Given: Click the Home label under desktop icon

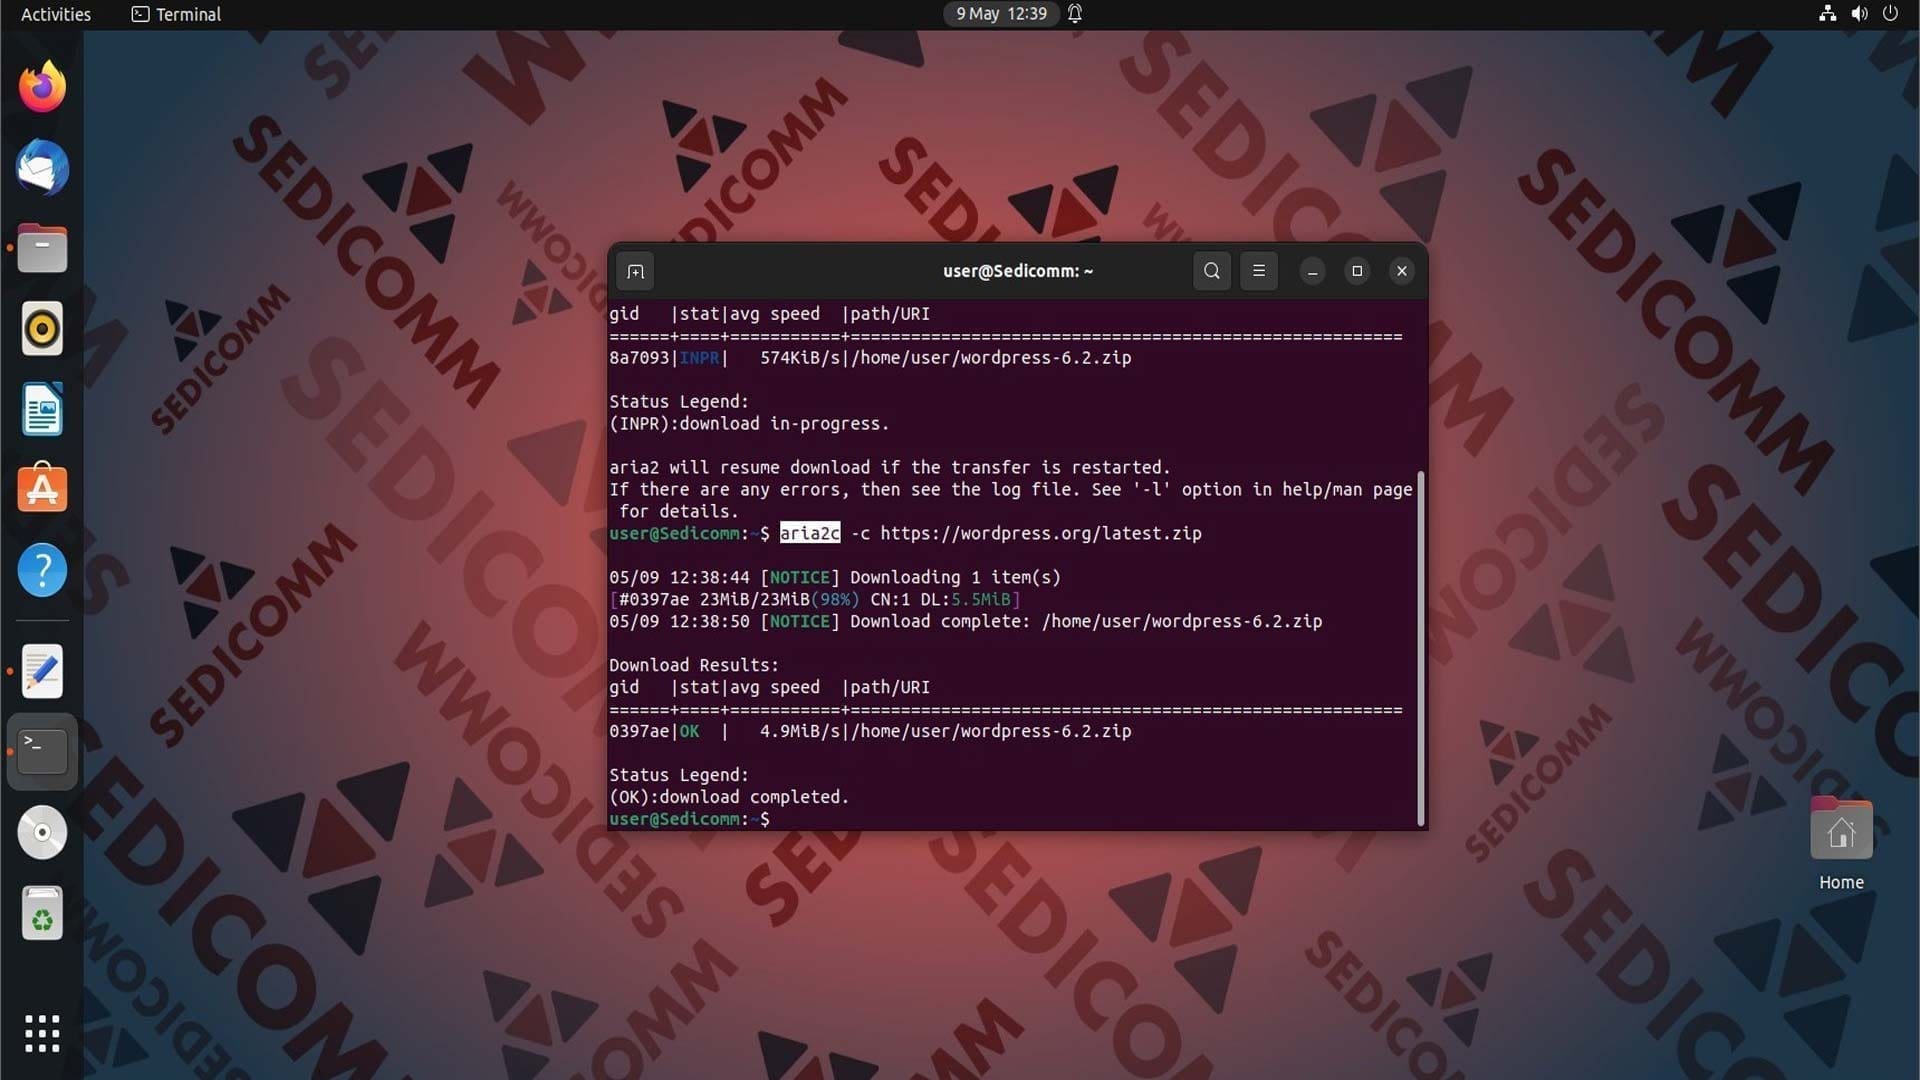Looking at the screenshot, I should coord(1841,882).
